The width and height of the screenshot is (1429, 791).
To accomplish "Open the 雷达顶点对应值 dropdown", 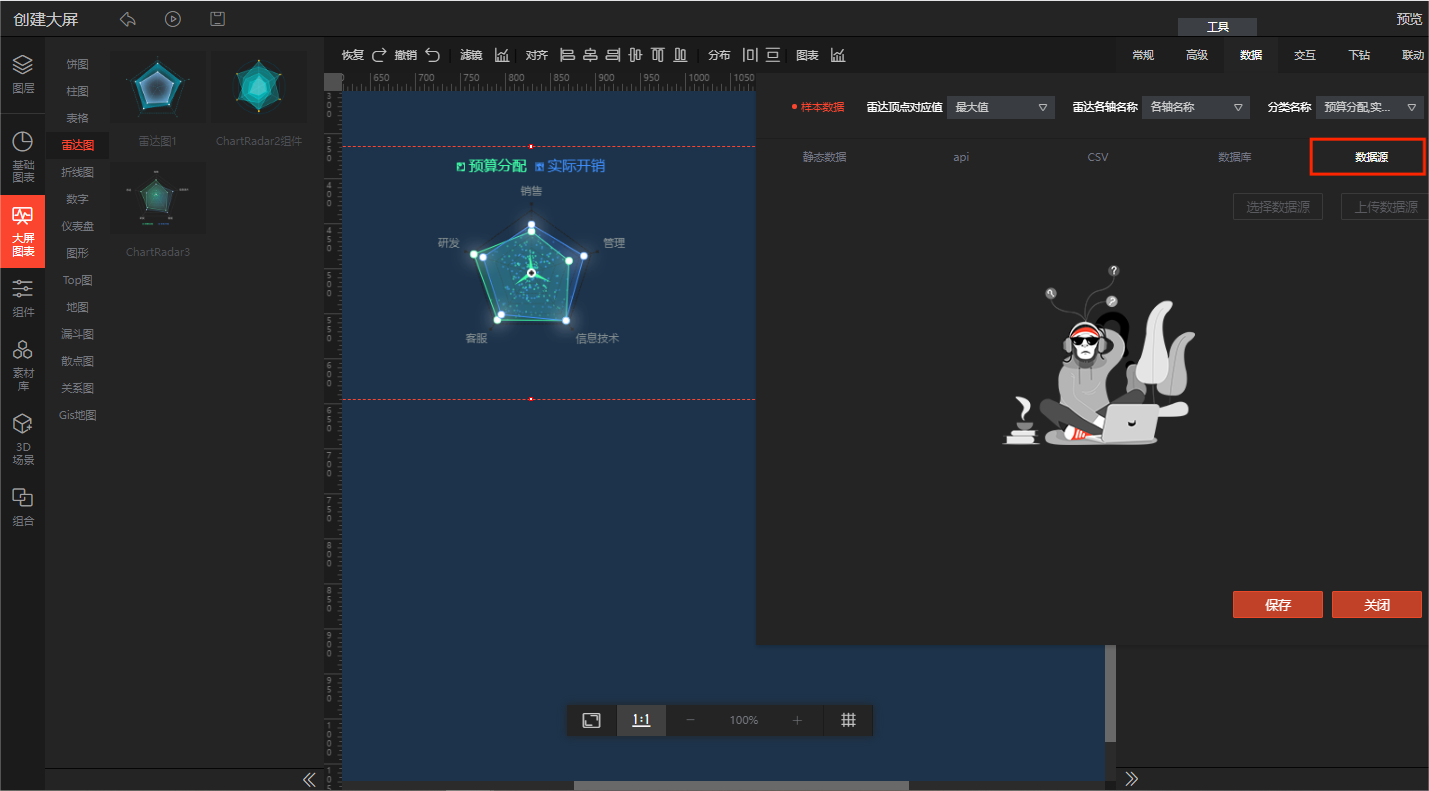I will pos(1000,107).
